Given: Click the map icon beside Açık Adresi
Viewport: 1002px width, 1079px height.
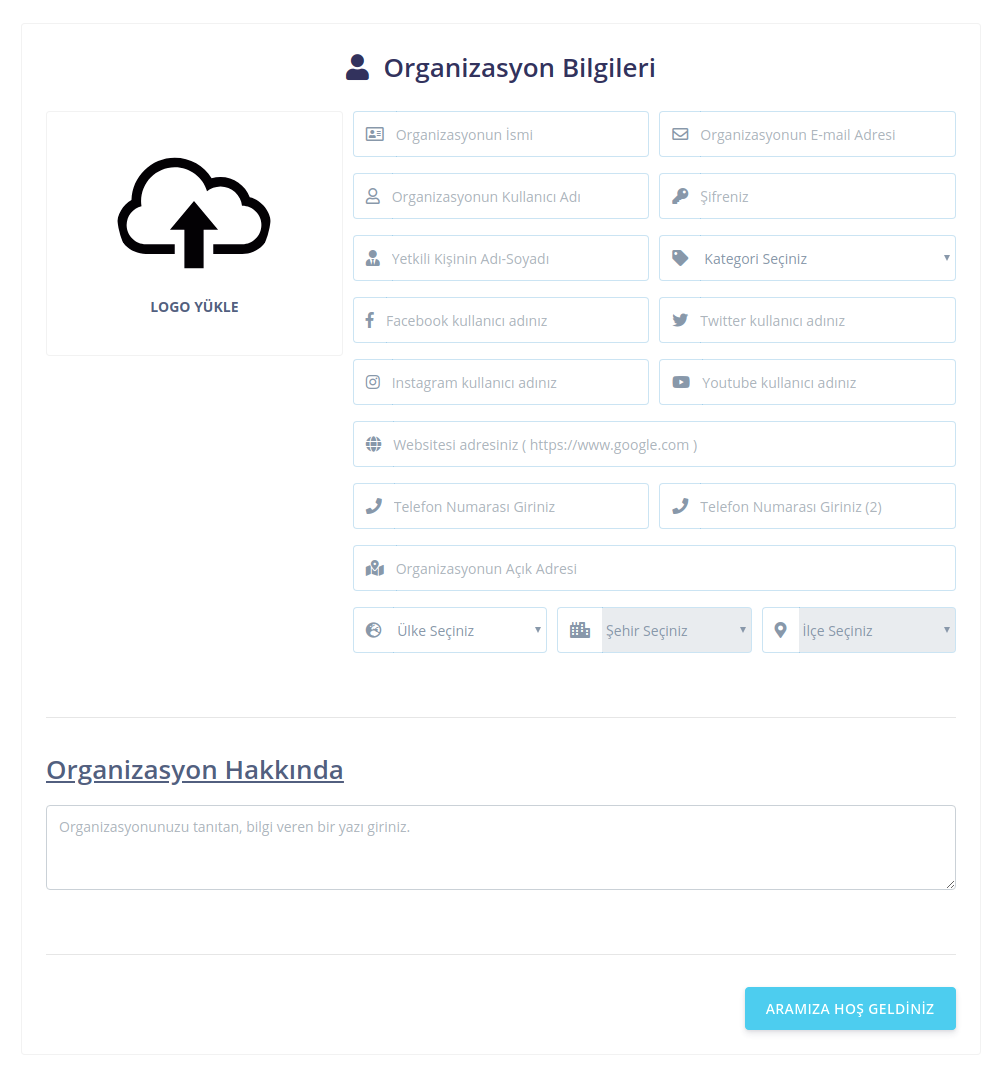Looking at the screenshot, I should click(x=375, y=569).
